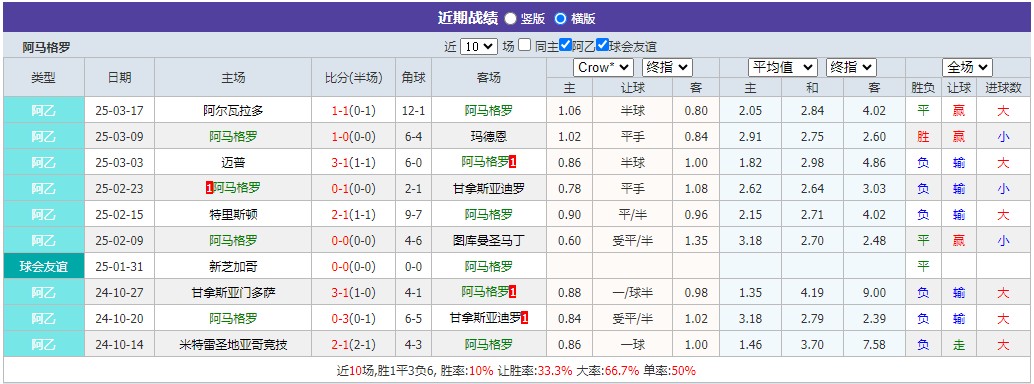The height and width of the screenshot is (384, 1034).
Task: Click handicap 一球 cell
Action: pos(632,344)
